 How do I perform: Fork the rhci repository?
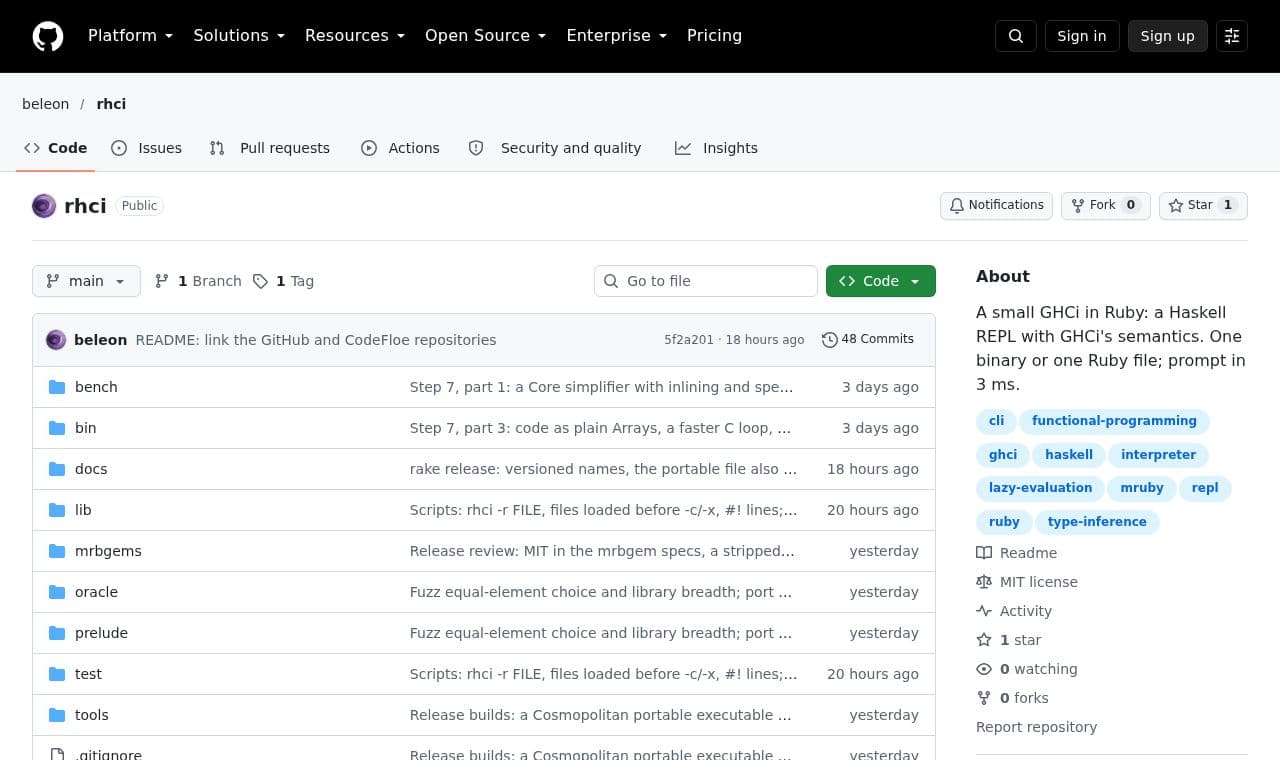1106,206
